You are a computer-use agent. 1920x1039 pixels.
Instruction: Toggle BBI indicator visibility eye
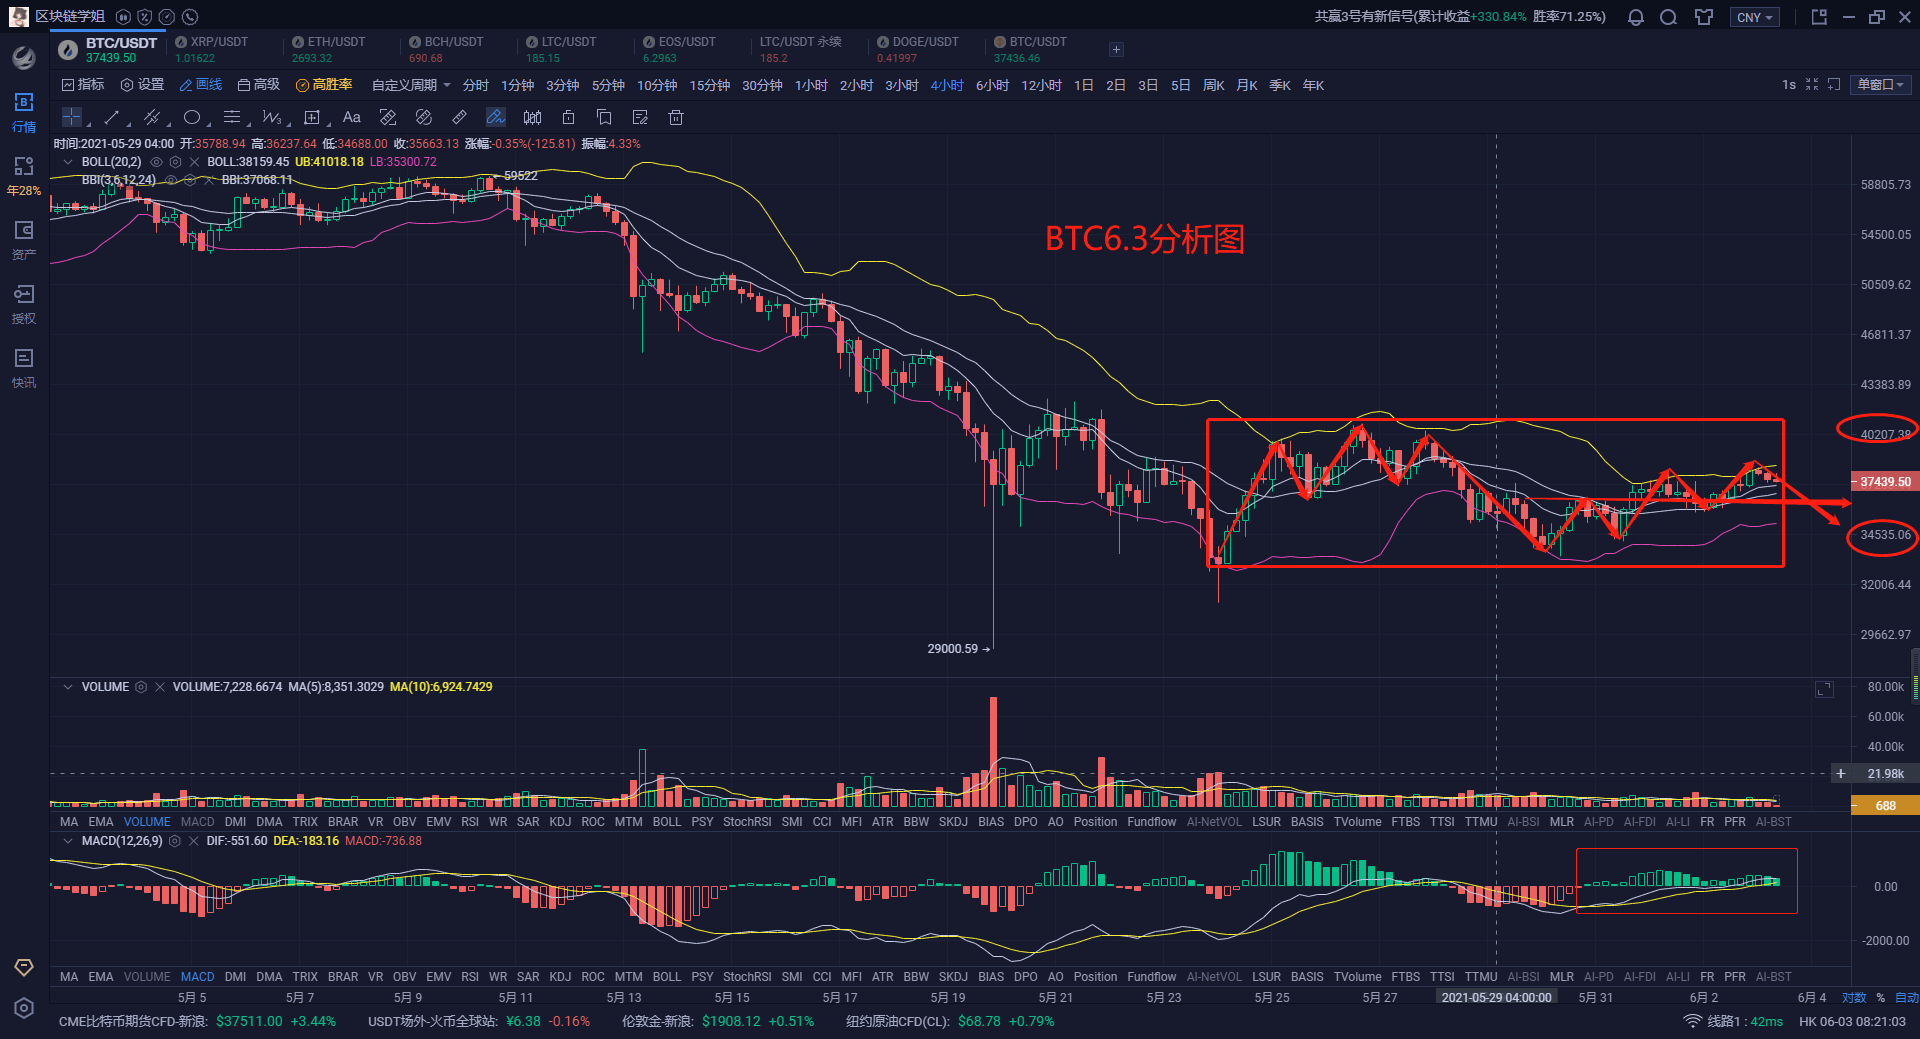[170, 180]
